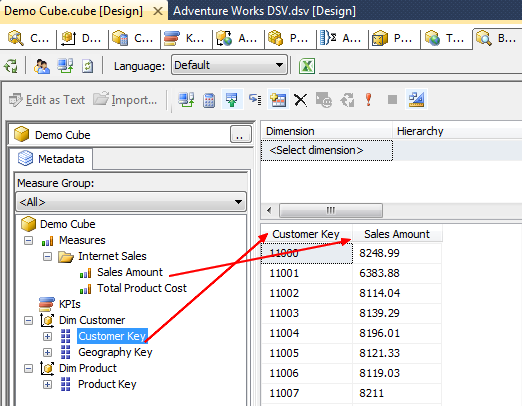
Task: Click the Sales Amount results column header
Action: 397,234
